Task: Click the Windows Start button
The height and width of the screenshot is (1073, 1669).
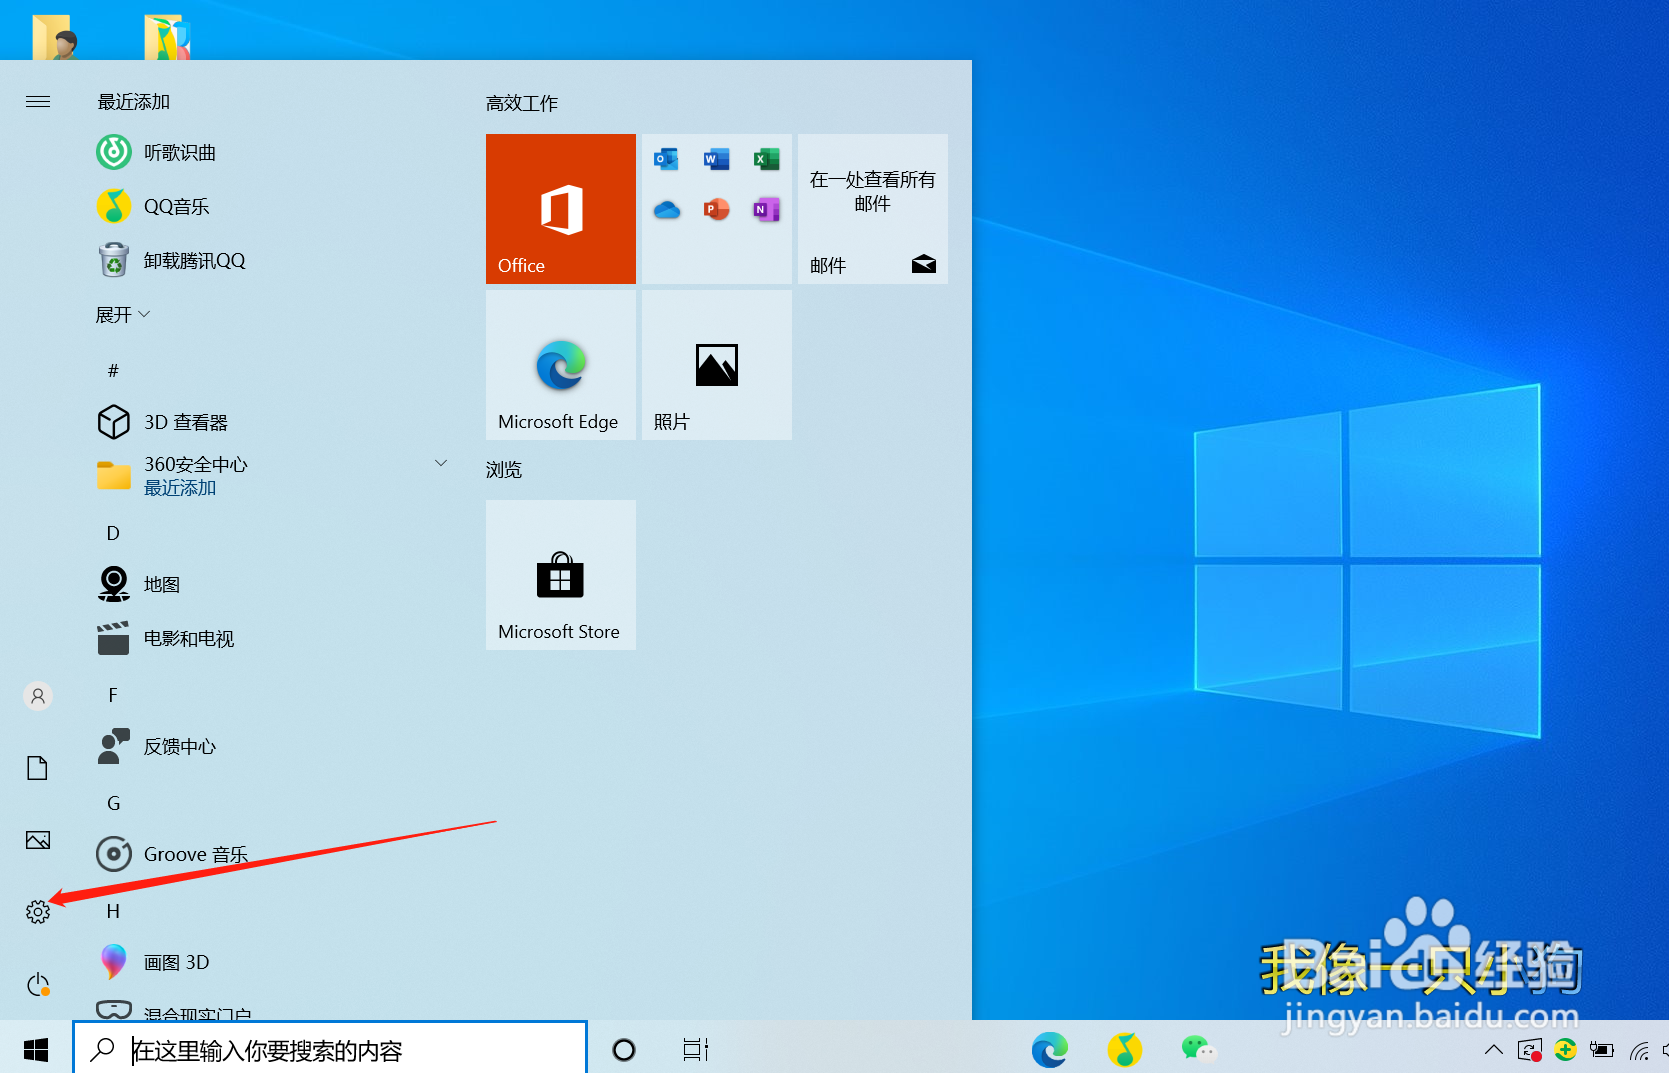Action: [36, 1049]
